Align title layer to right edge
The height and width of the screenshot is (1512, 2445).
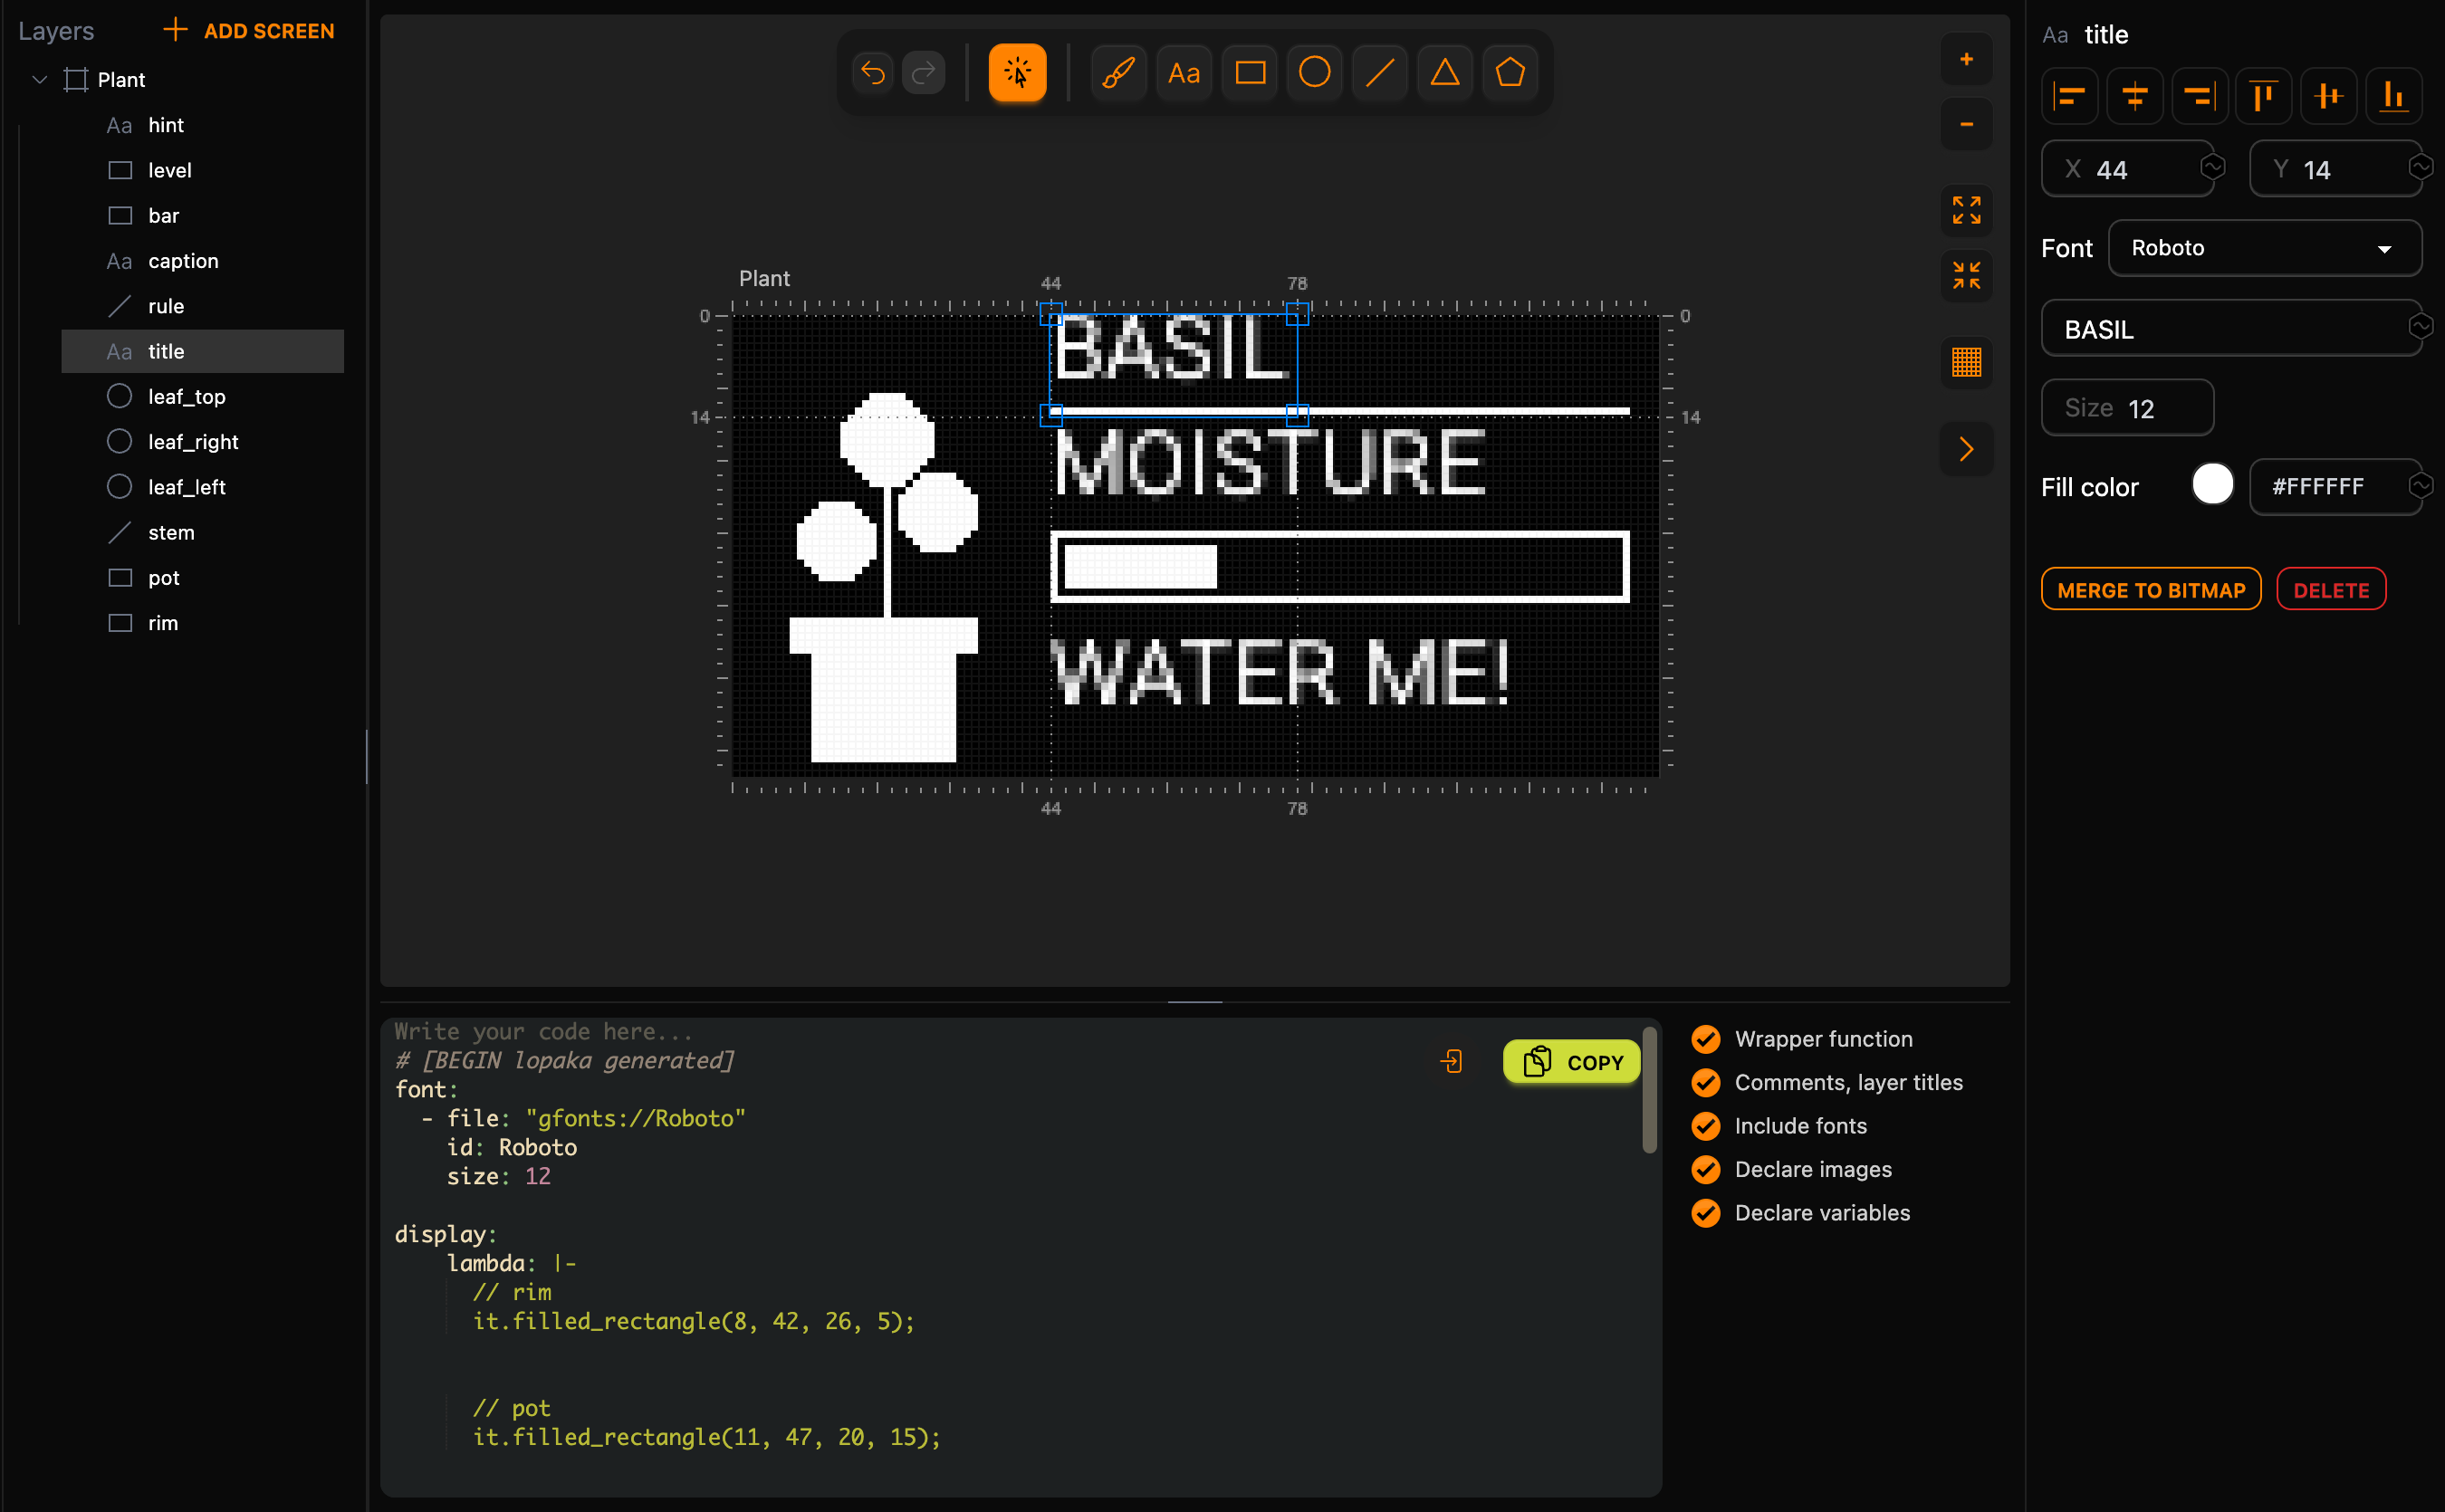point(2199,96)
